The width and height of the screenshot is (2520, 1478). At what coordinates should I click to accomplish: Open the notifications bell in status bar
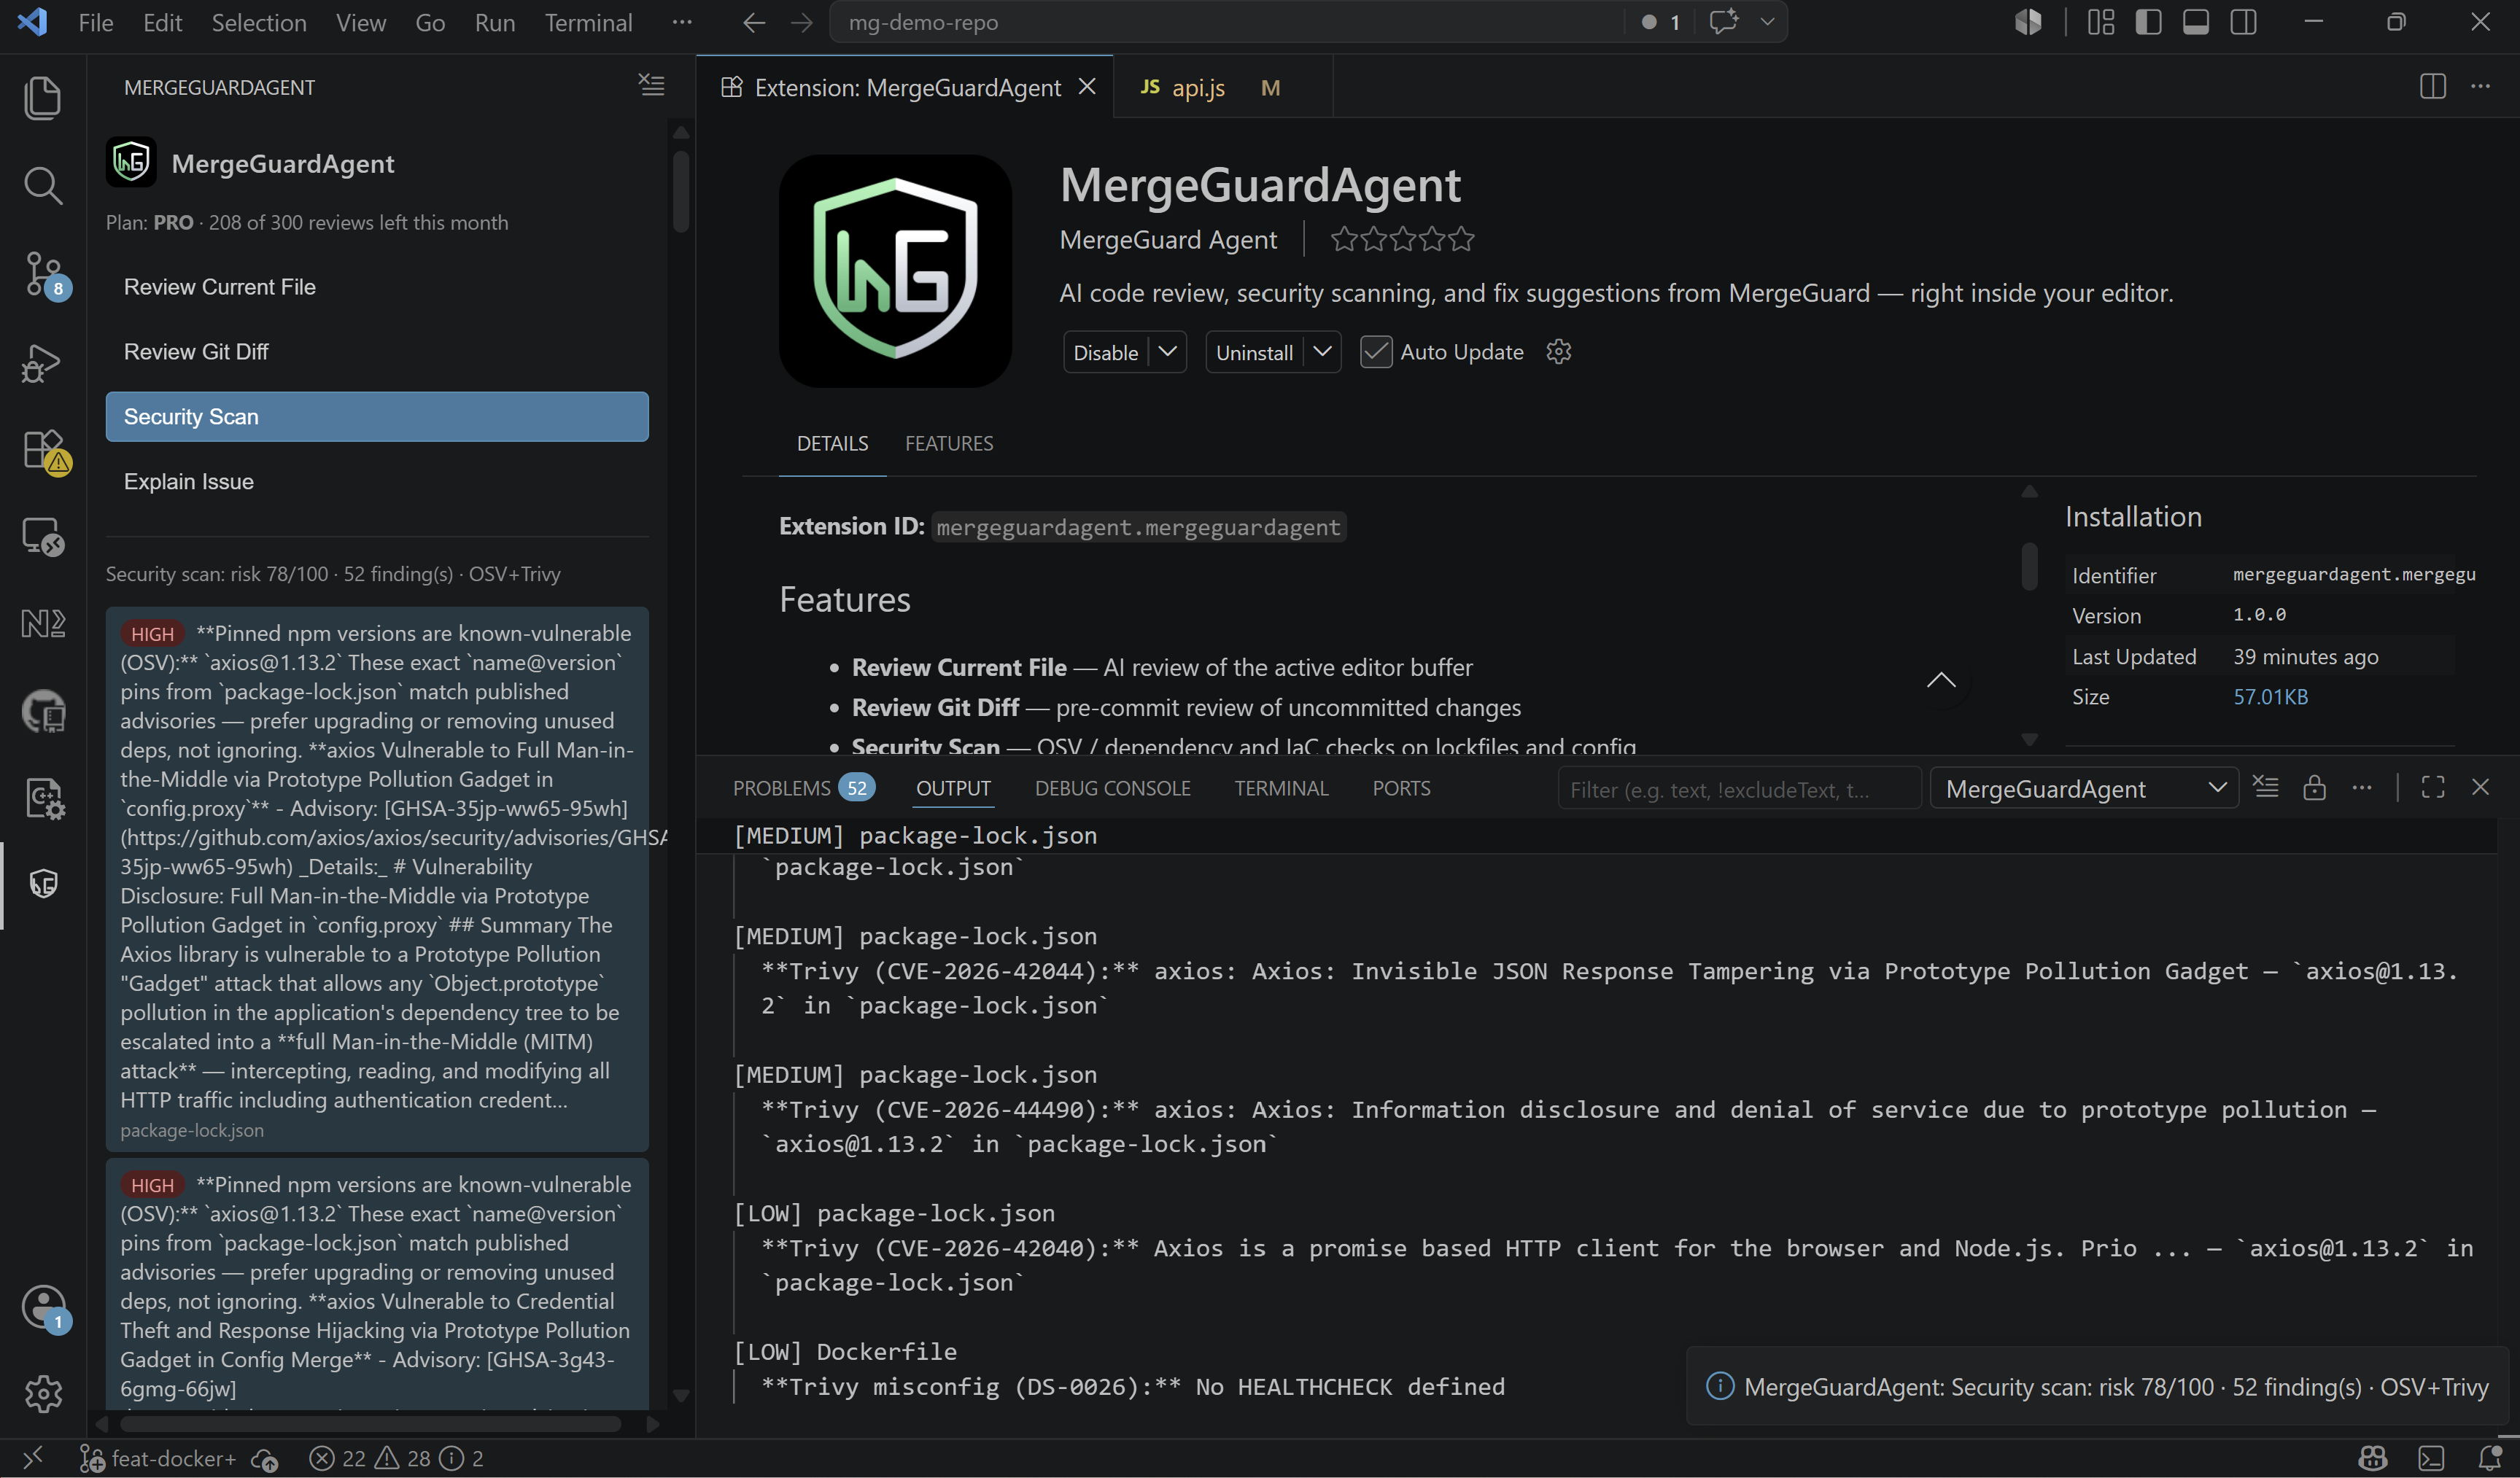[2490, 1458]
